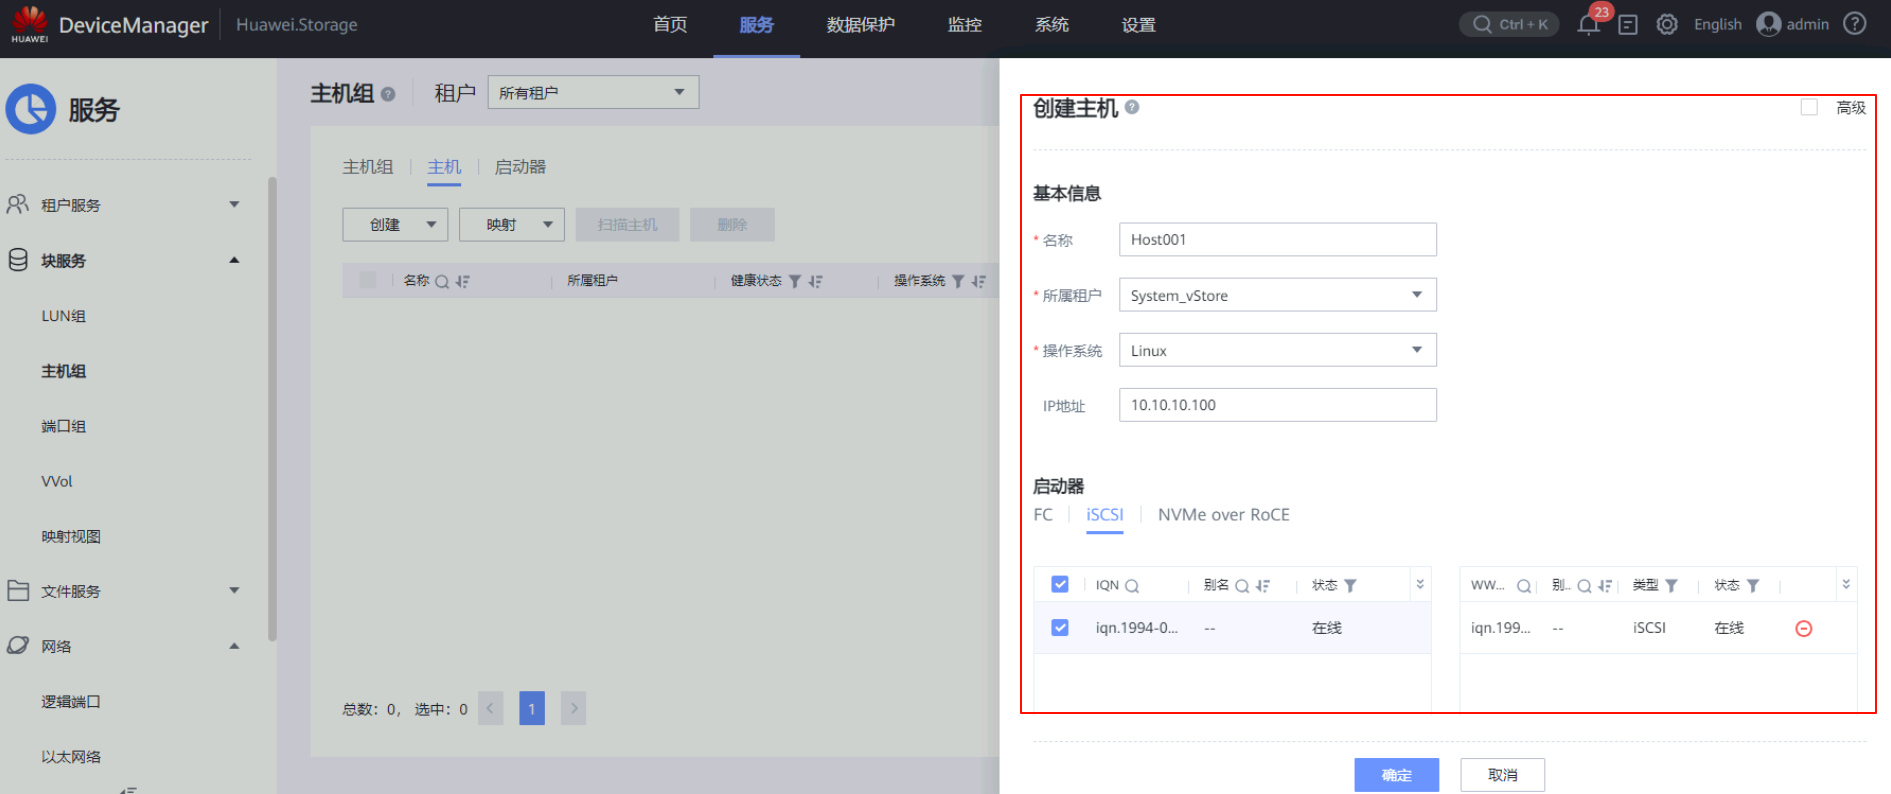
Task: Click the search icon in IQN column
Action: pyautogui.click(x=1132, y=586)
